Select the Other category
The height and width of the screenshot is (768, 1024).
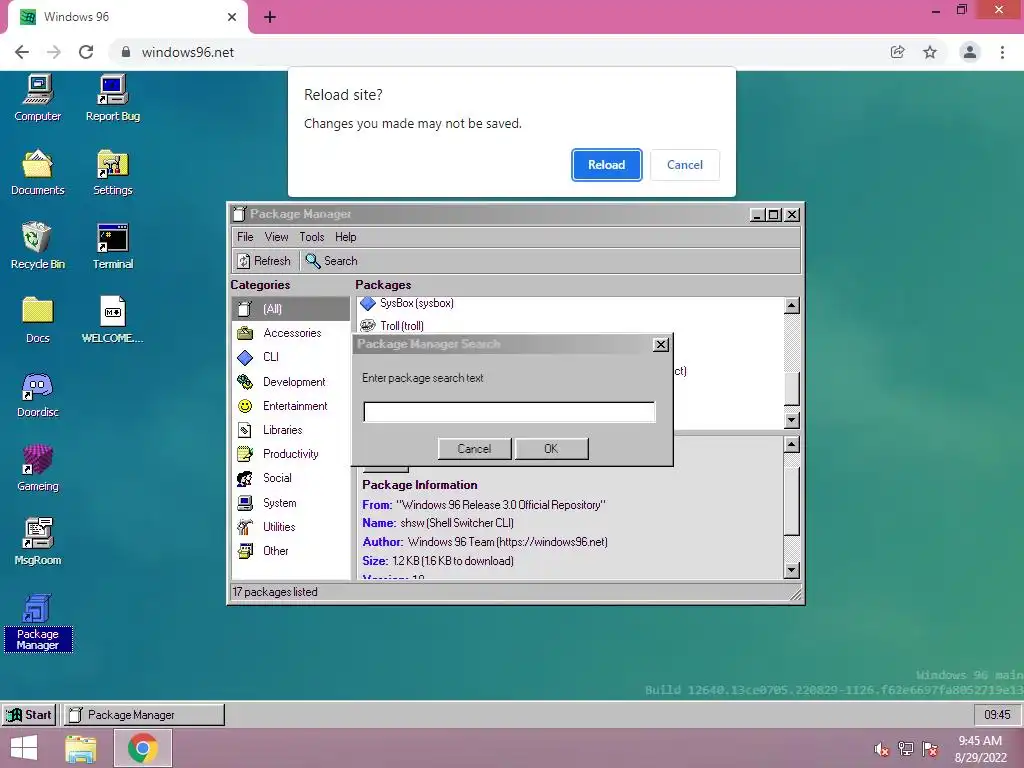291,551
